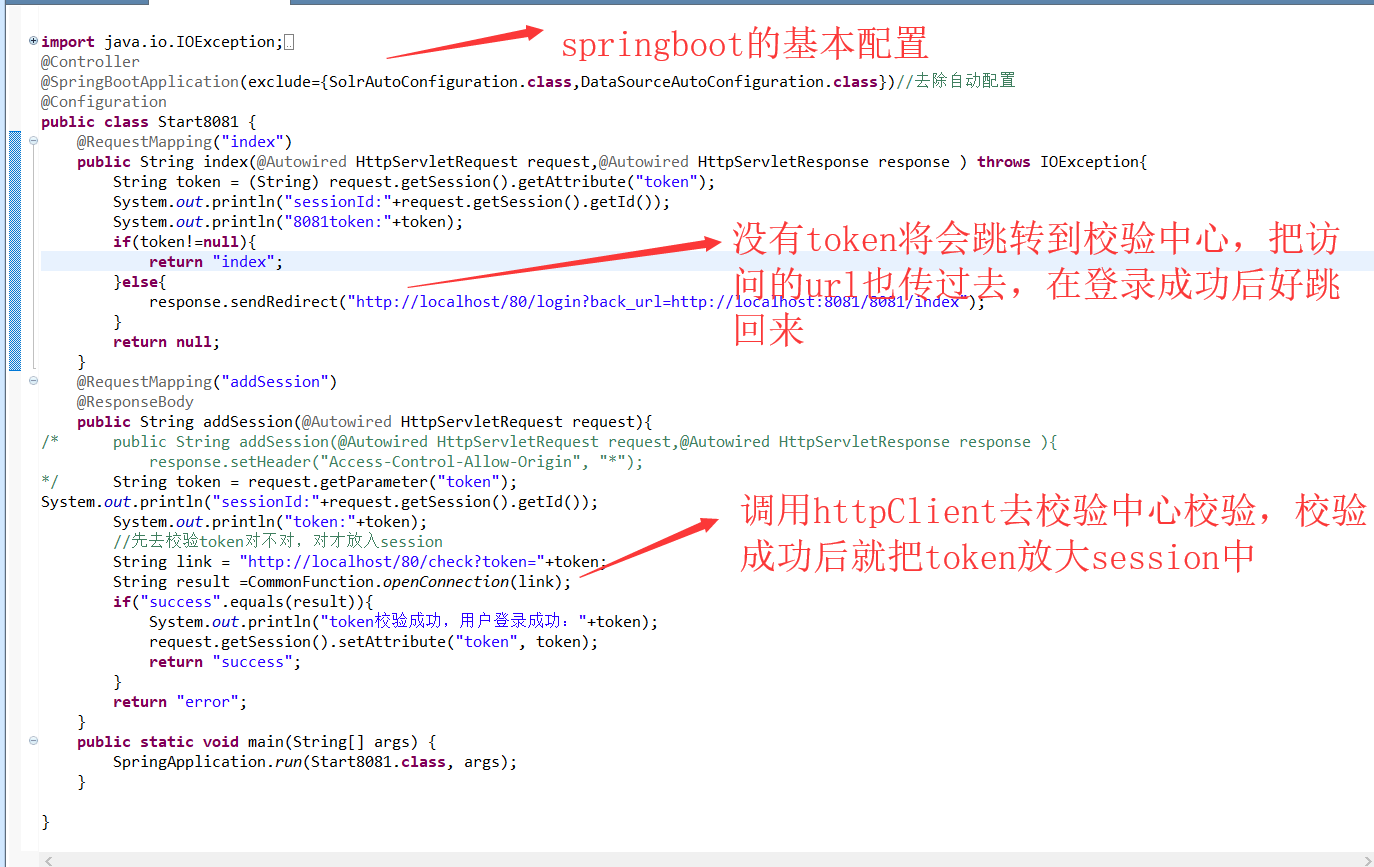
Task: Click the horizontal scrollbar left arrow
Action: tap(49, 860)
